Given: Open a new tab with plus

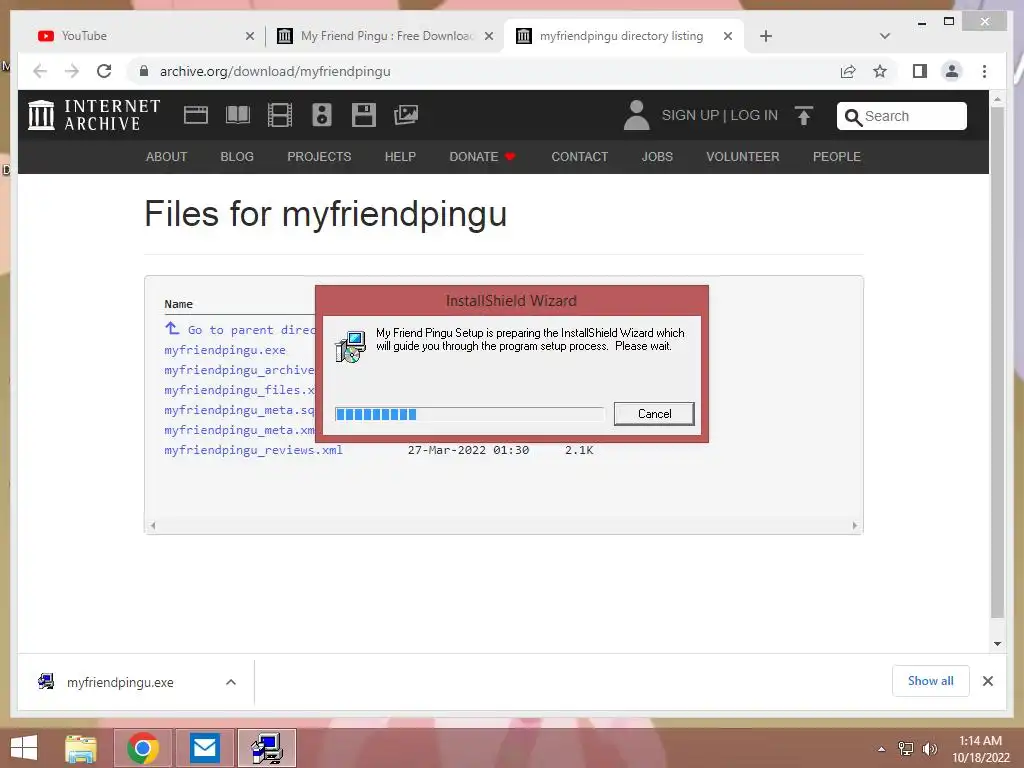Looking at the screenshot, I should point(766,36).
